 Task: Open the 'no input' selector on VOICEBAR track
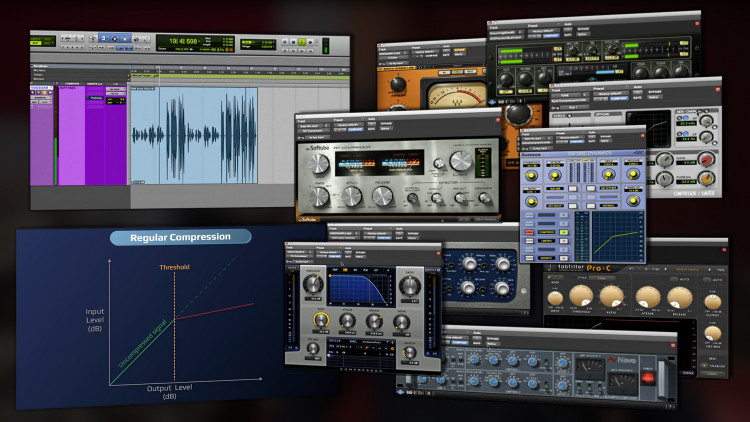click(115, 89)
